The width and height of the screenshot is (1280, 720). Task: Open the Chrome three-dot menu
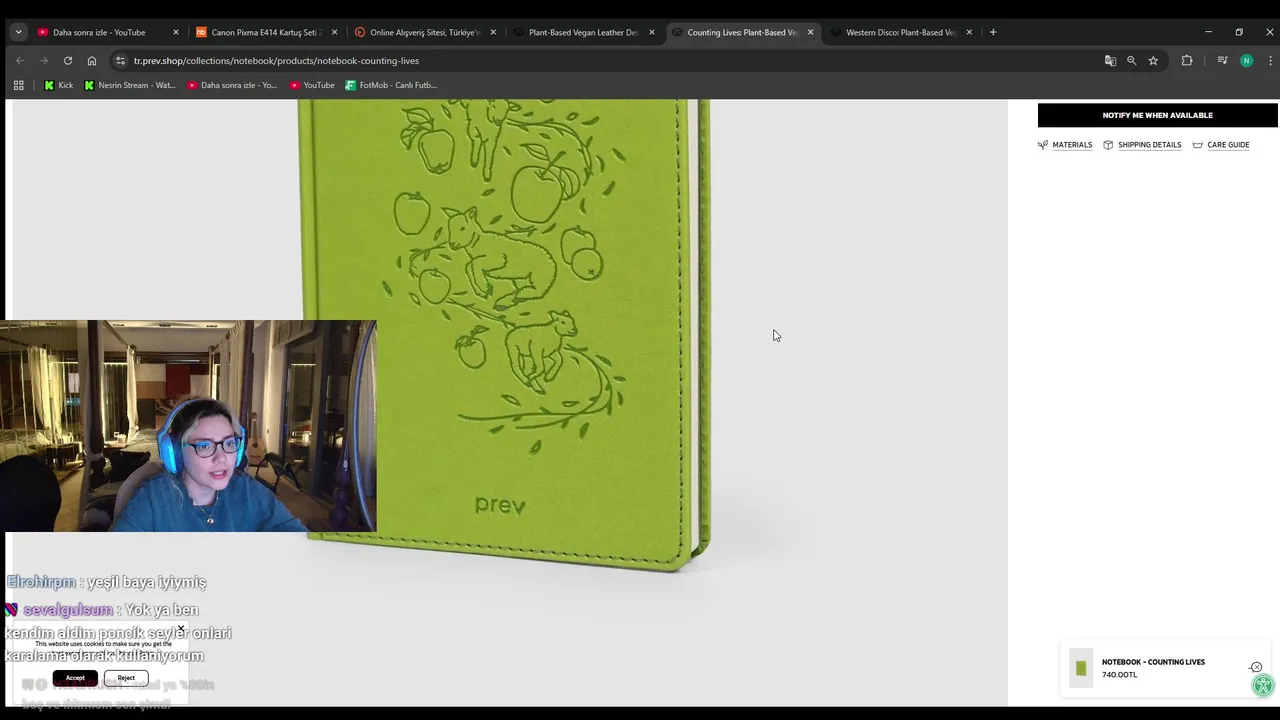click(x=1270, y=60)
